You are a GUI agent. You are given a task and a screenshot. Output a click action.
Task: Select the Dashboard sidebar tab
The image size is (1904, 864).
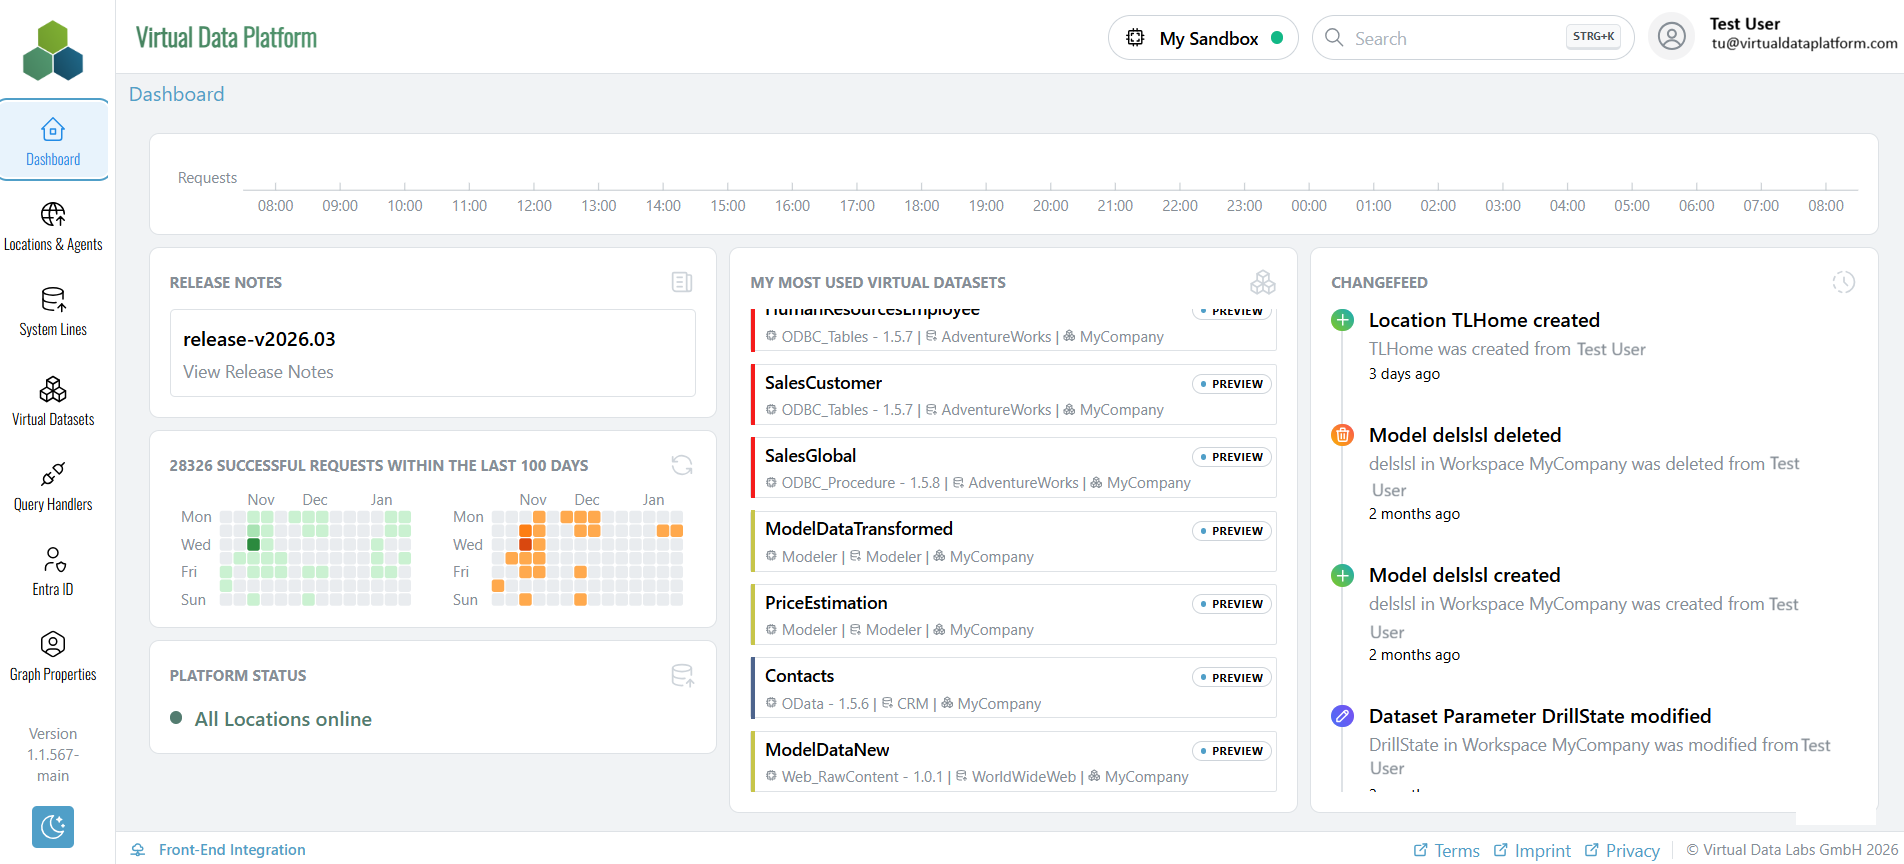pos(53,141)
